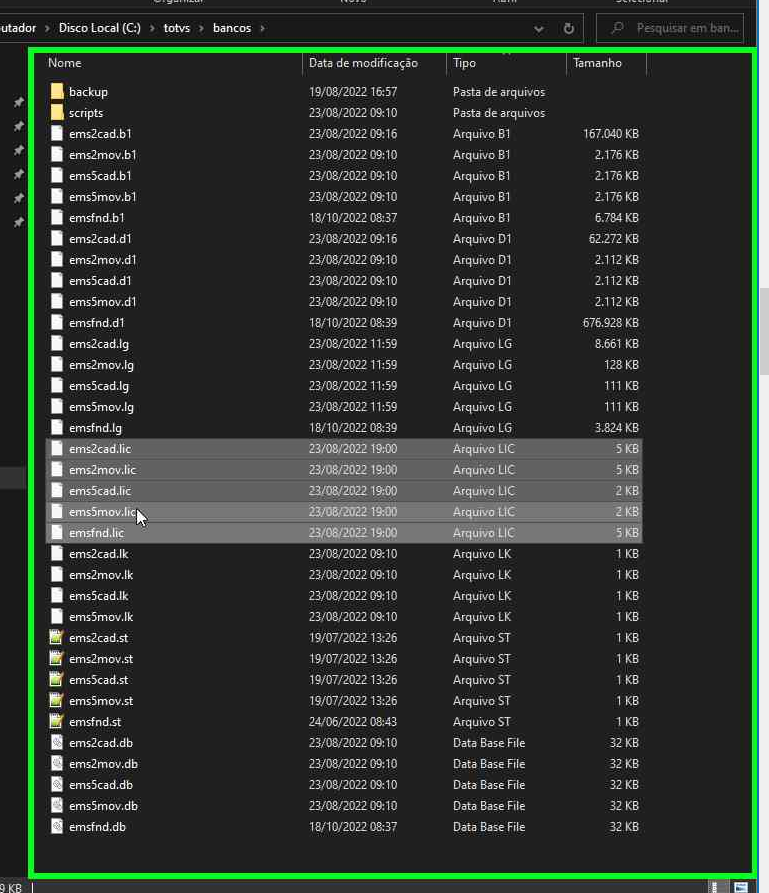769x893 pixels.
Task: Expand chevron after bancos breadcrumb
Action: [262, 28]
